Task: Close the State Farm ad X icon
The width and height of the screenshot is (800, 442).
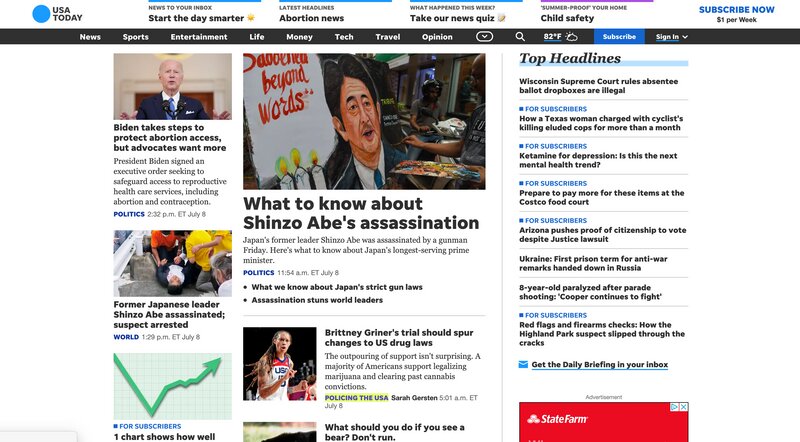Action: (x=684, y=407)
